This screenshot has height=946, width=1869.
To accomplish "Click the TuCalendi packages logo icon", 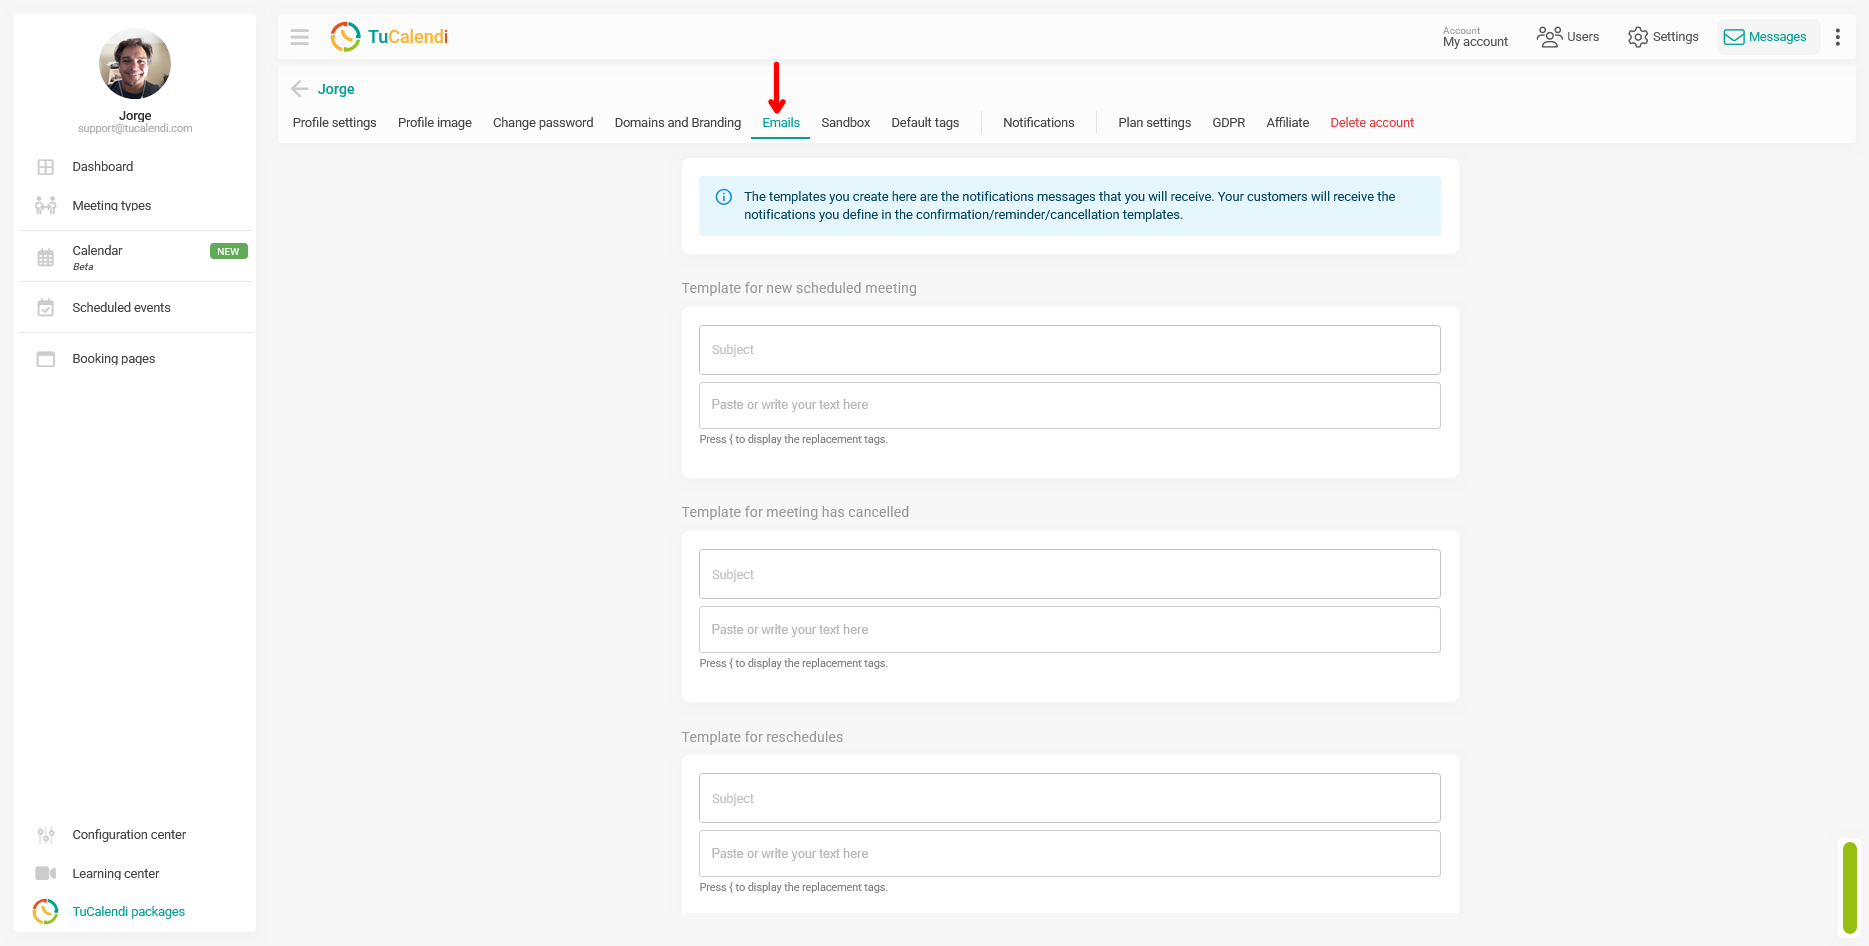I will [x=46, y=912].
